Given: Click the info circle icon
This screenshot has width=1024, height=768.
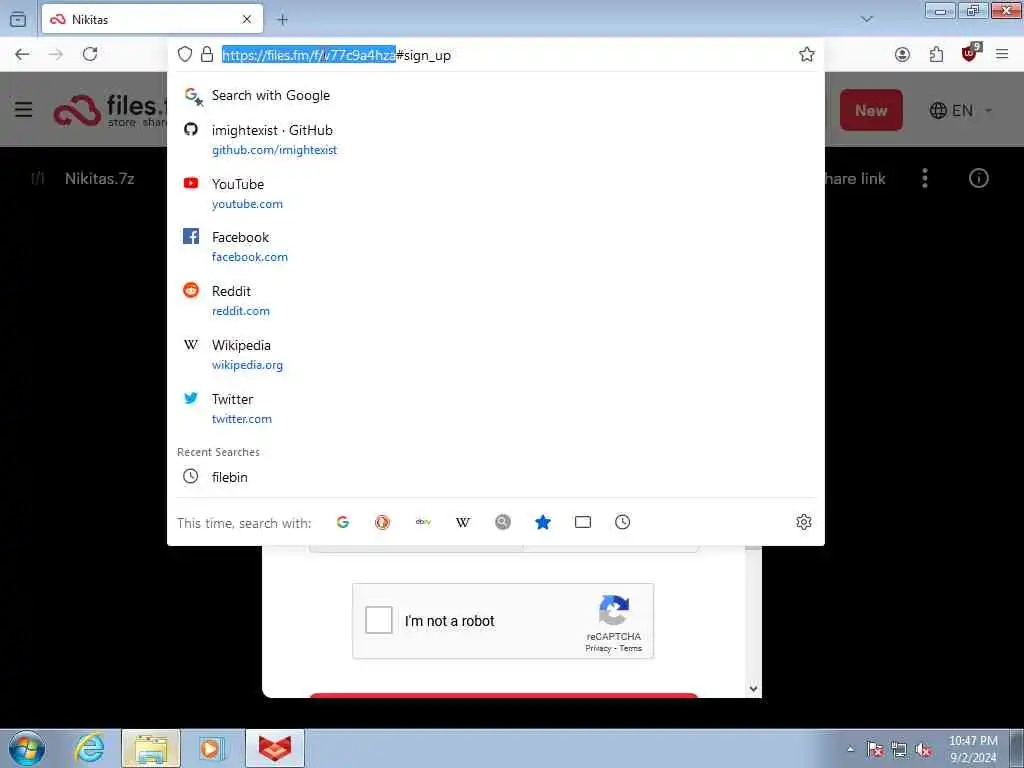Looking at the screenshot, I should tap(978, 178).
